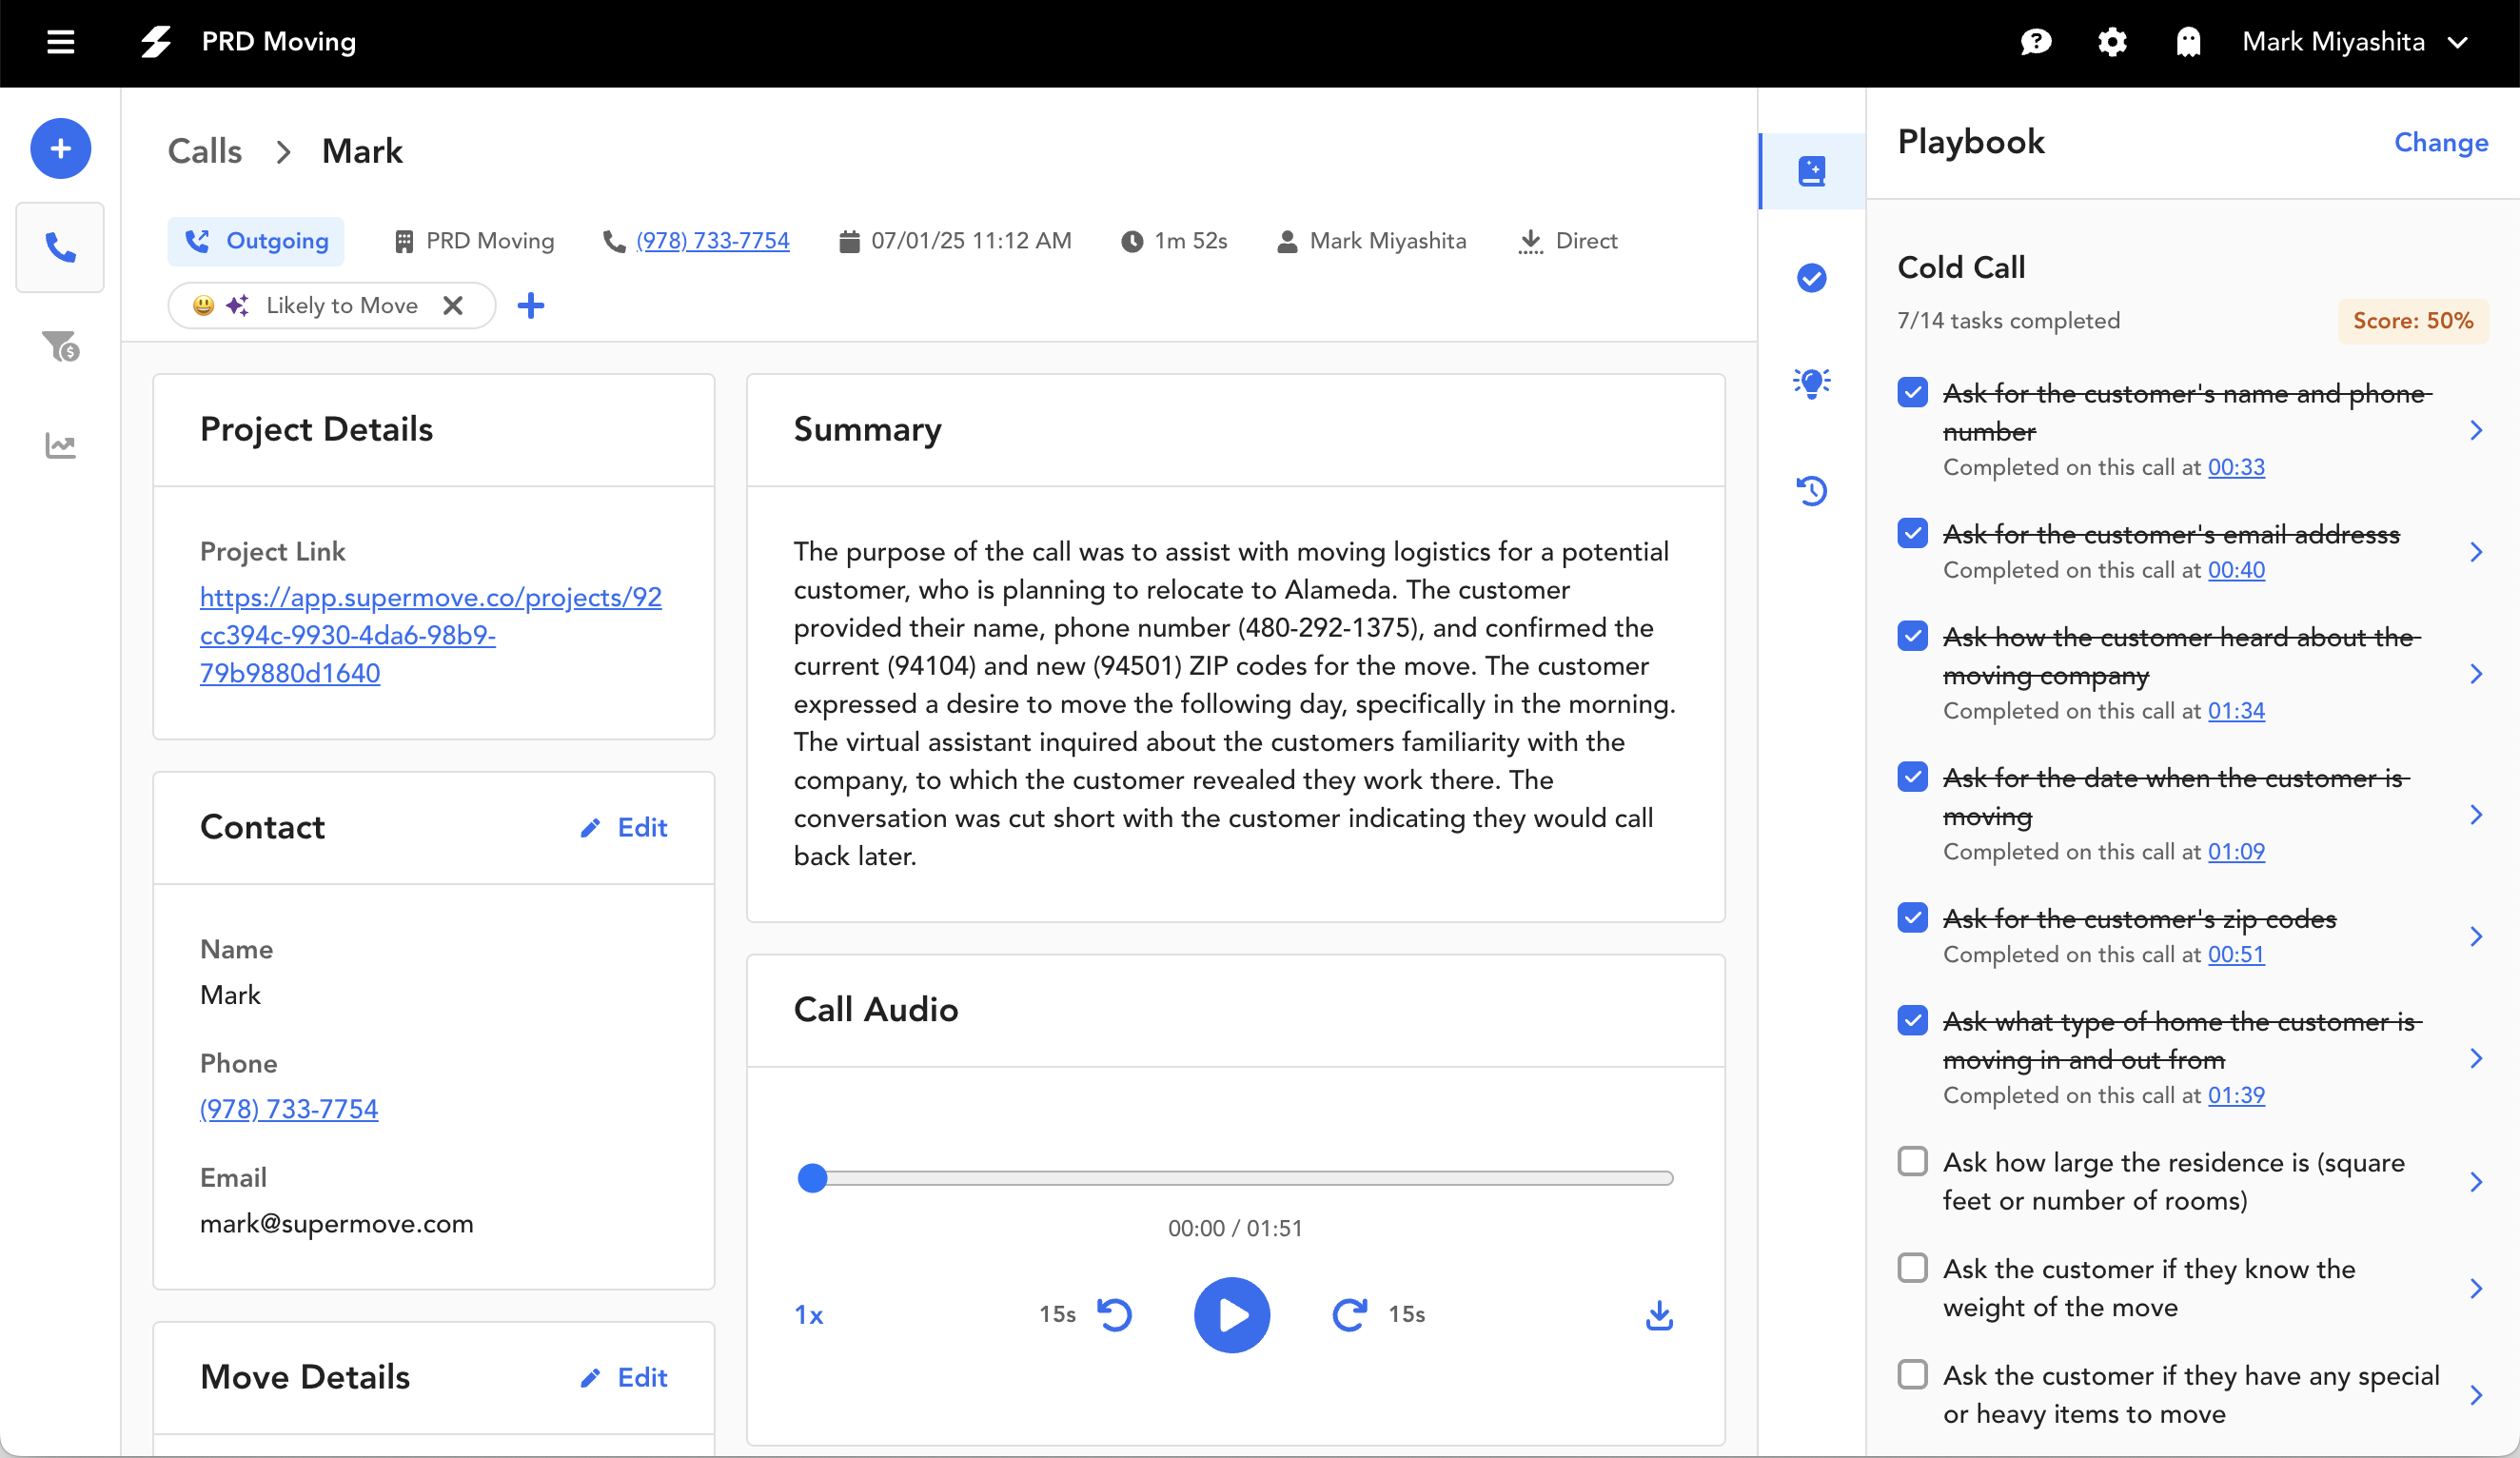Open the help chat bubble icon
Screen dimensions: 2520x1458
[2036, 42]
